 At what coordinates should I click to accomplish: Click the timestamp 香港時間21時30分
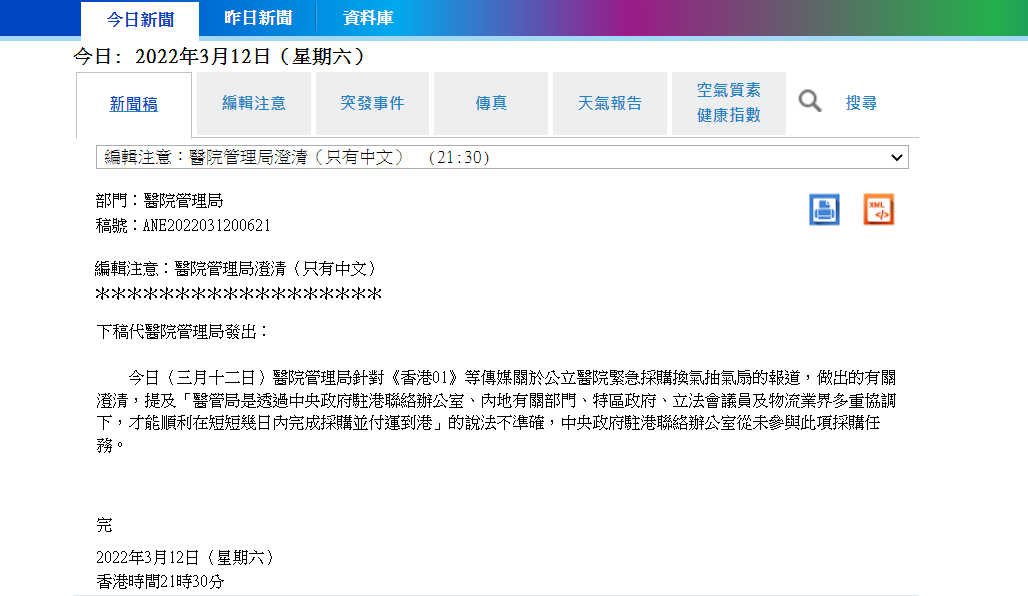click(160, 582)
